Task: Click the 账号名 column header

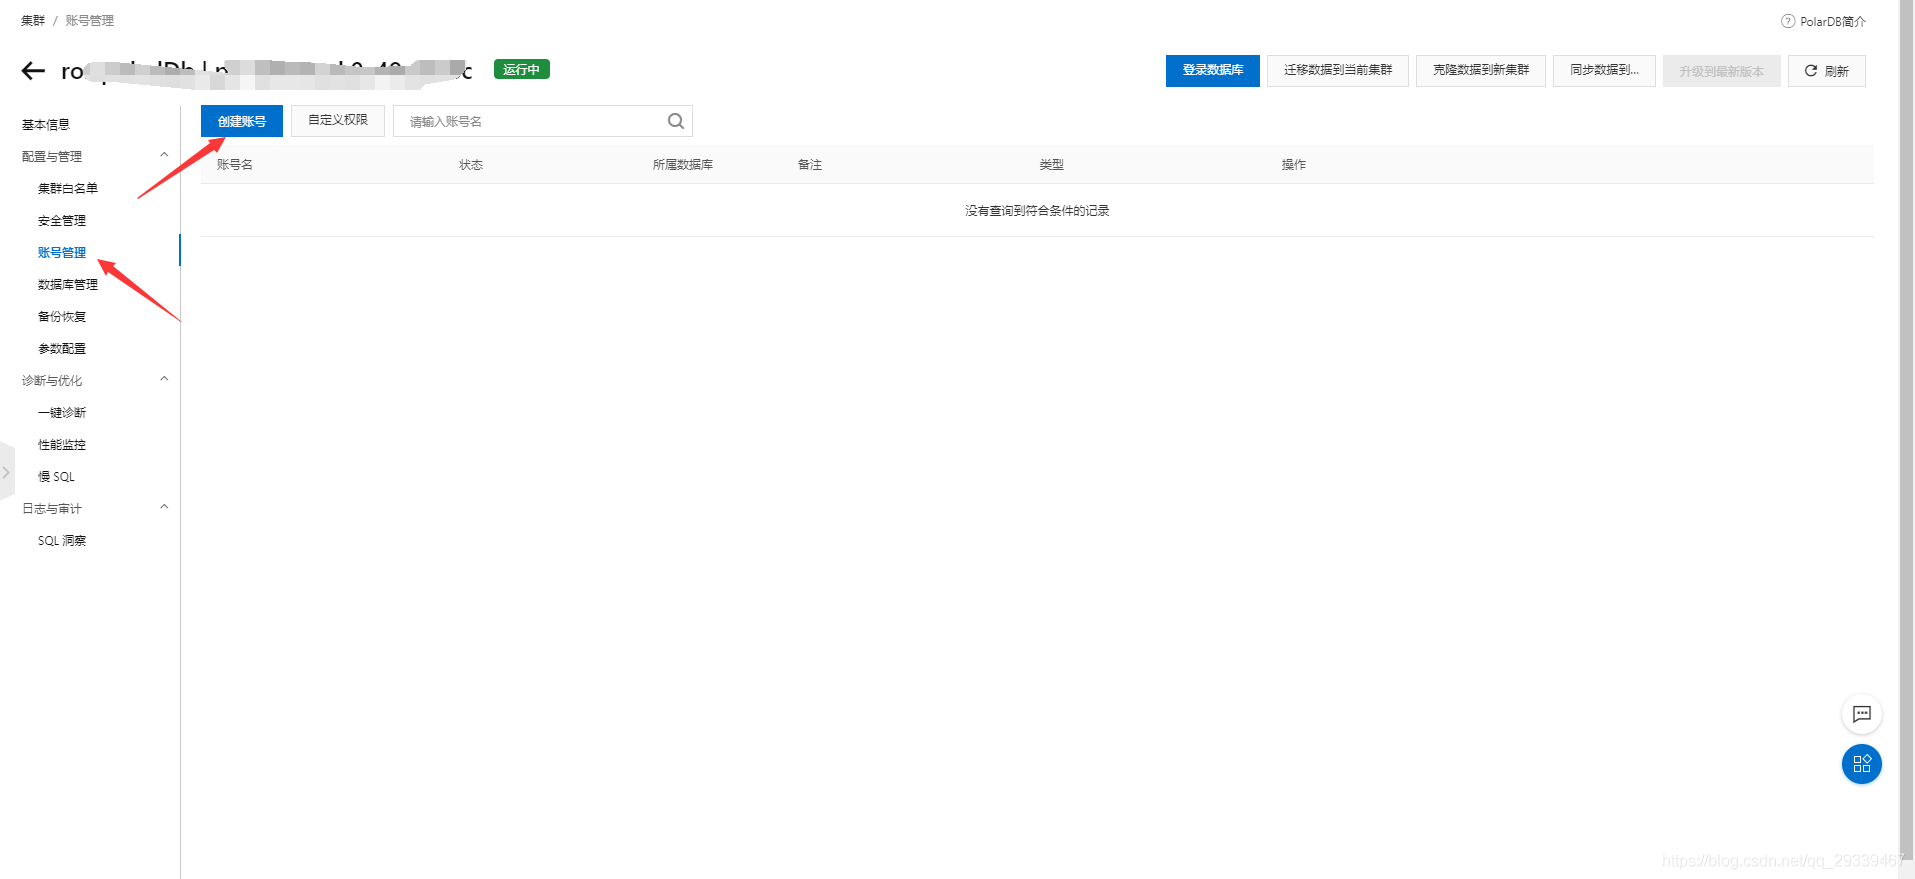Action: pos(235,165)
